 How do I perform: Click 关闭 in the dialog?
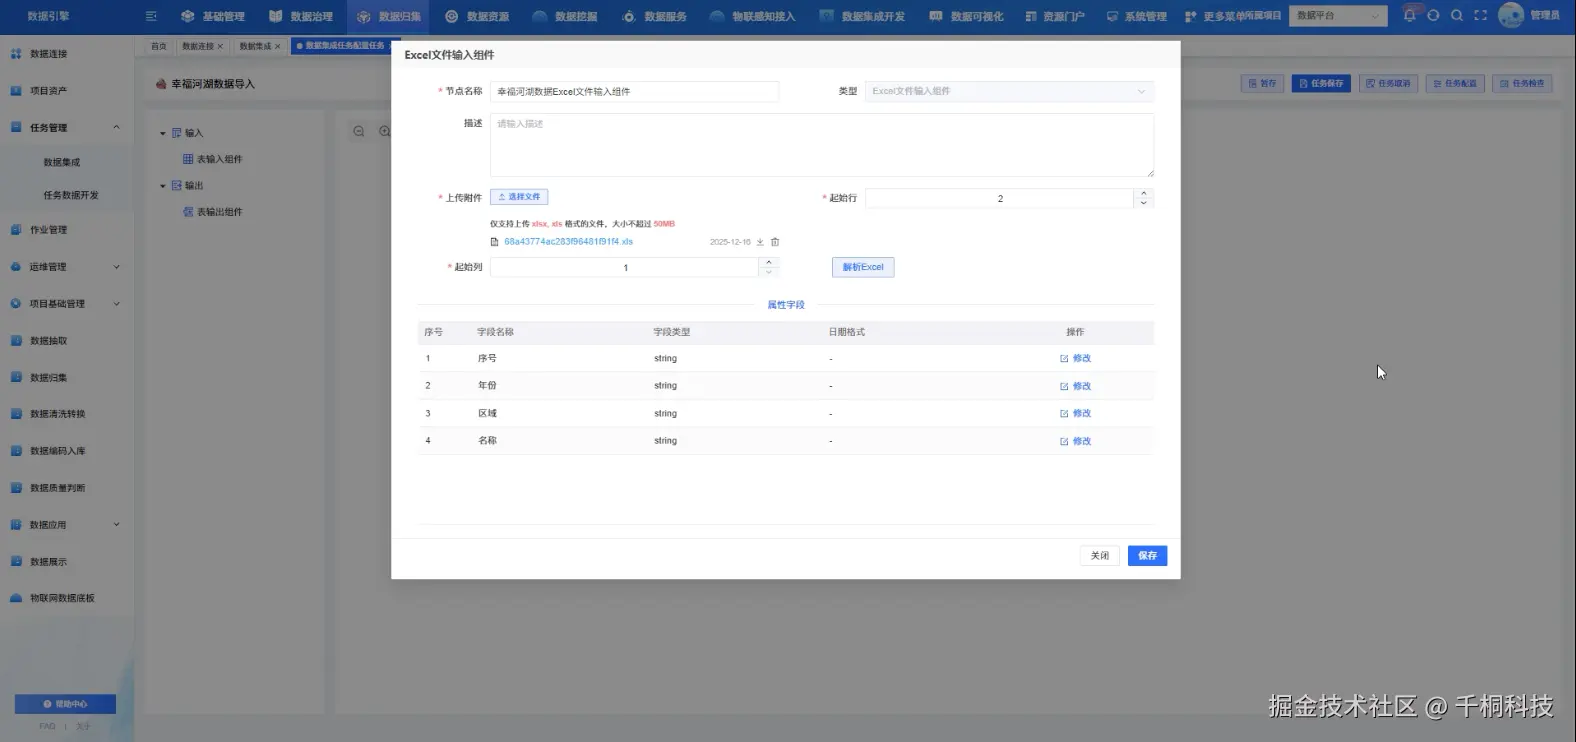[1100, 556]
